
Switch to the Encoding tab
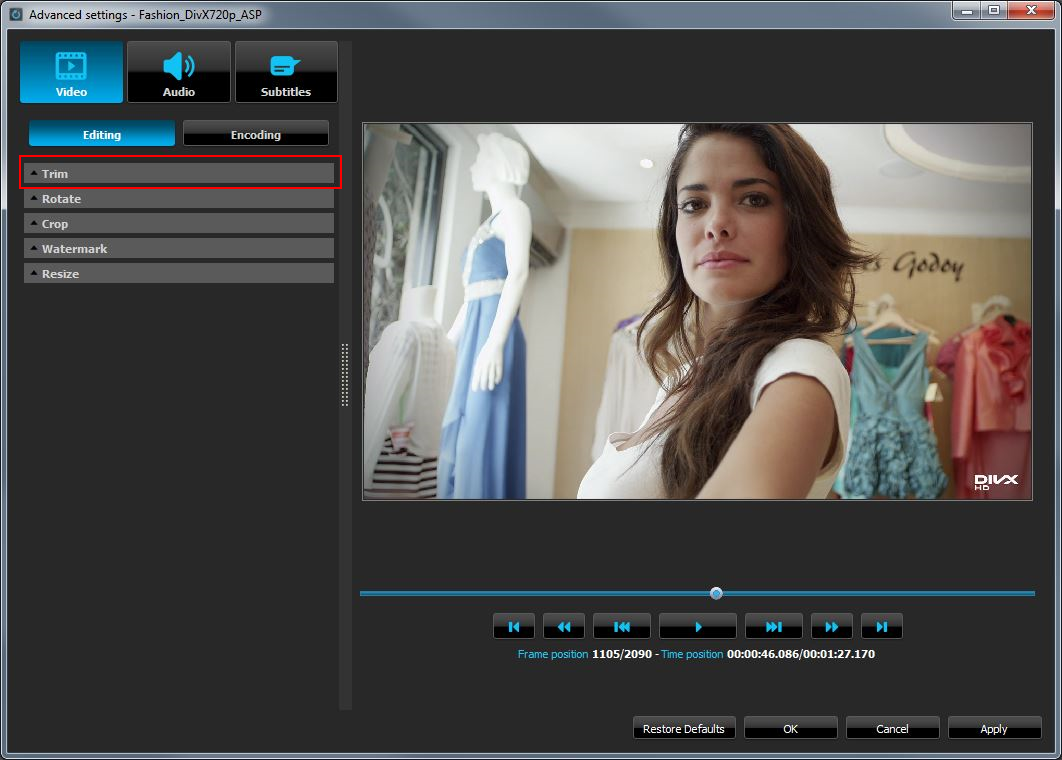pos(256,133)
